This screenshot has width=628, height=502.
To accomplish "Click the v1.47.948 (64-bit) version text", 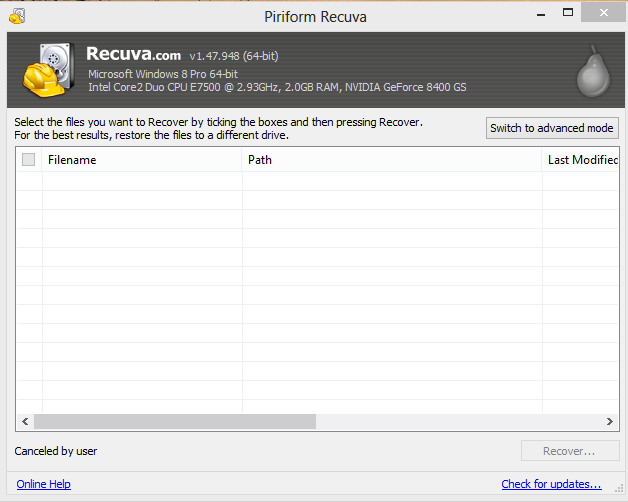I will pyautogui.click(x=234, y=56).
